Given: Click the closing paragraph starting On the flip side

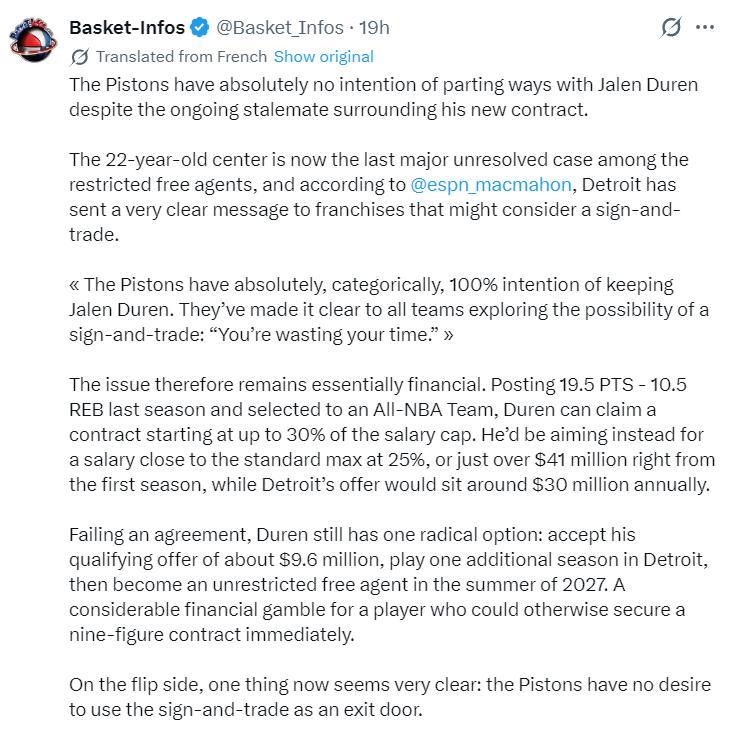Looking at the screenshot, I should (x=390, y=697).
